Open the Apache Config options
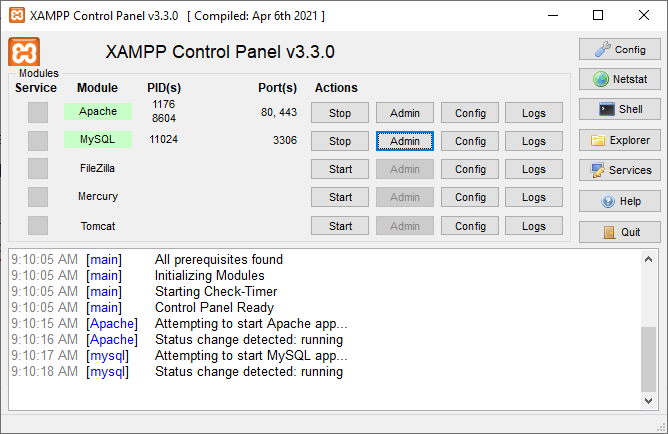 pos(470,113)
